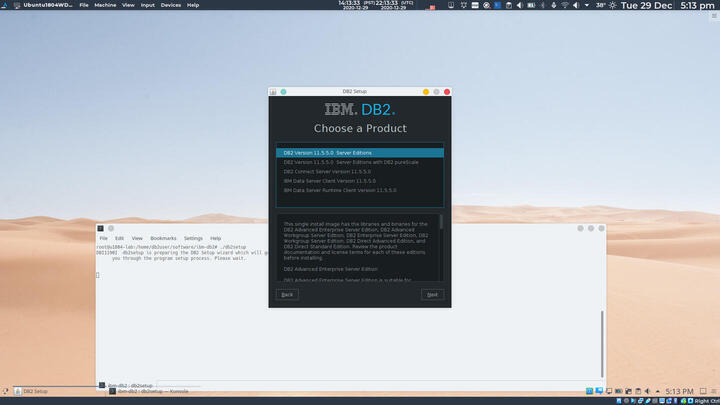Open the View menu in Konsole
Image resolution: width=720 pixels, height=405 pixels.
pos(137,238)
